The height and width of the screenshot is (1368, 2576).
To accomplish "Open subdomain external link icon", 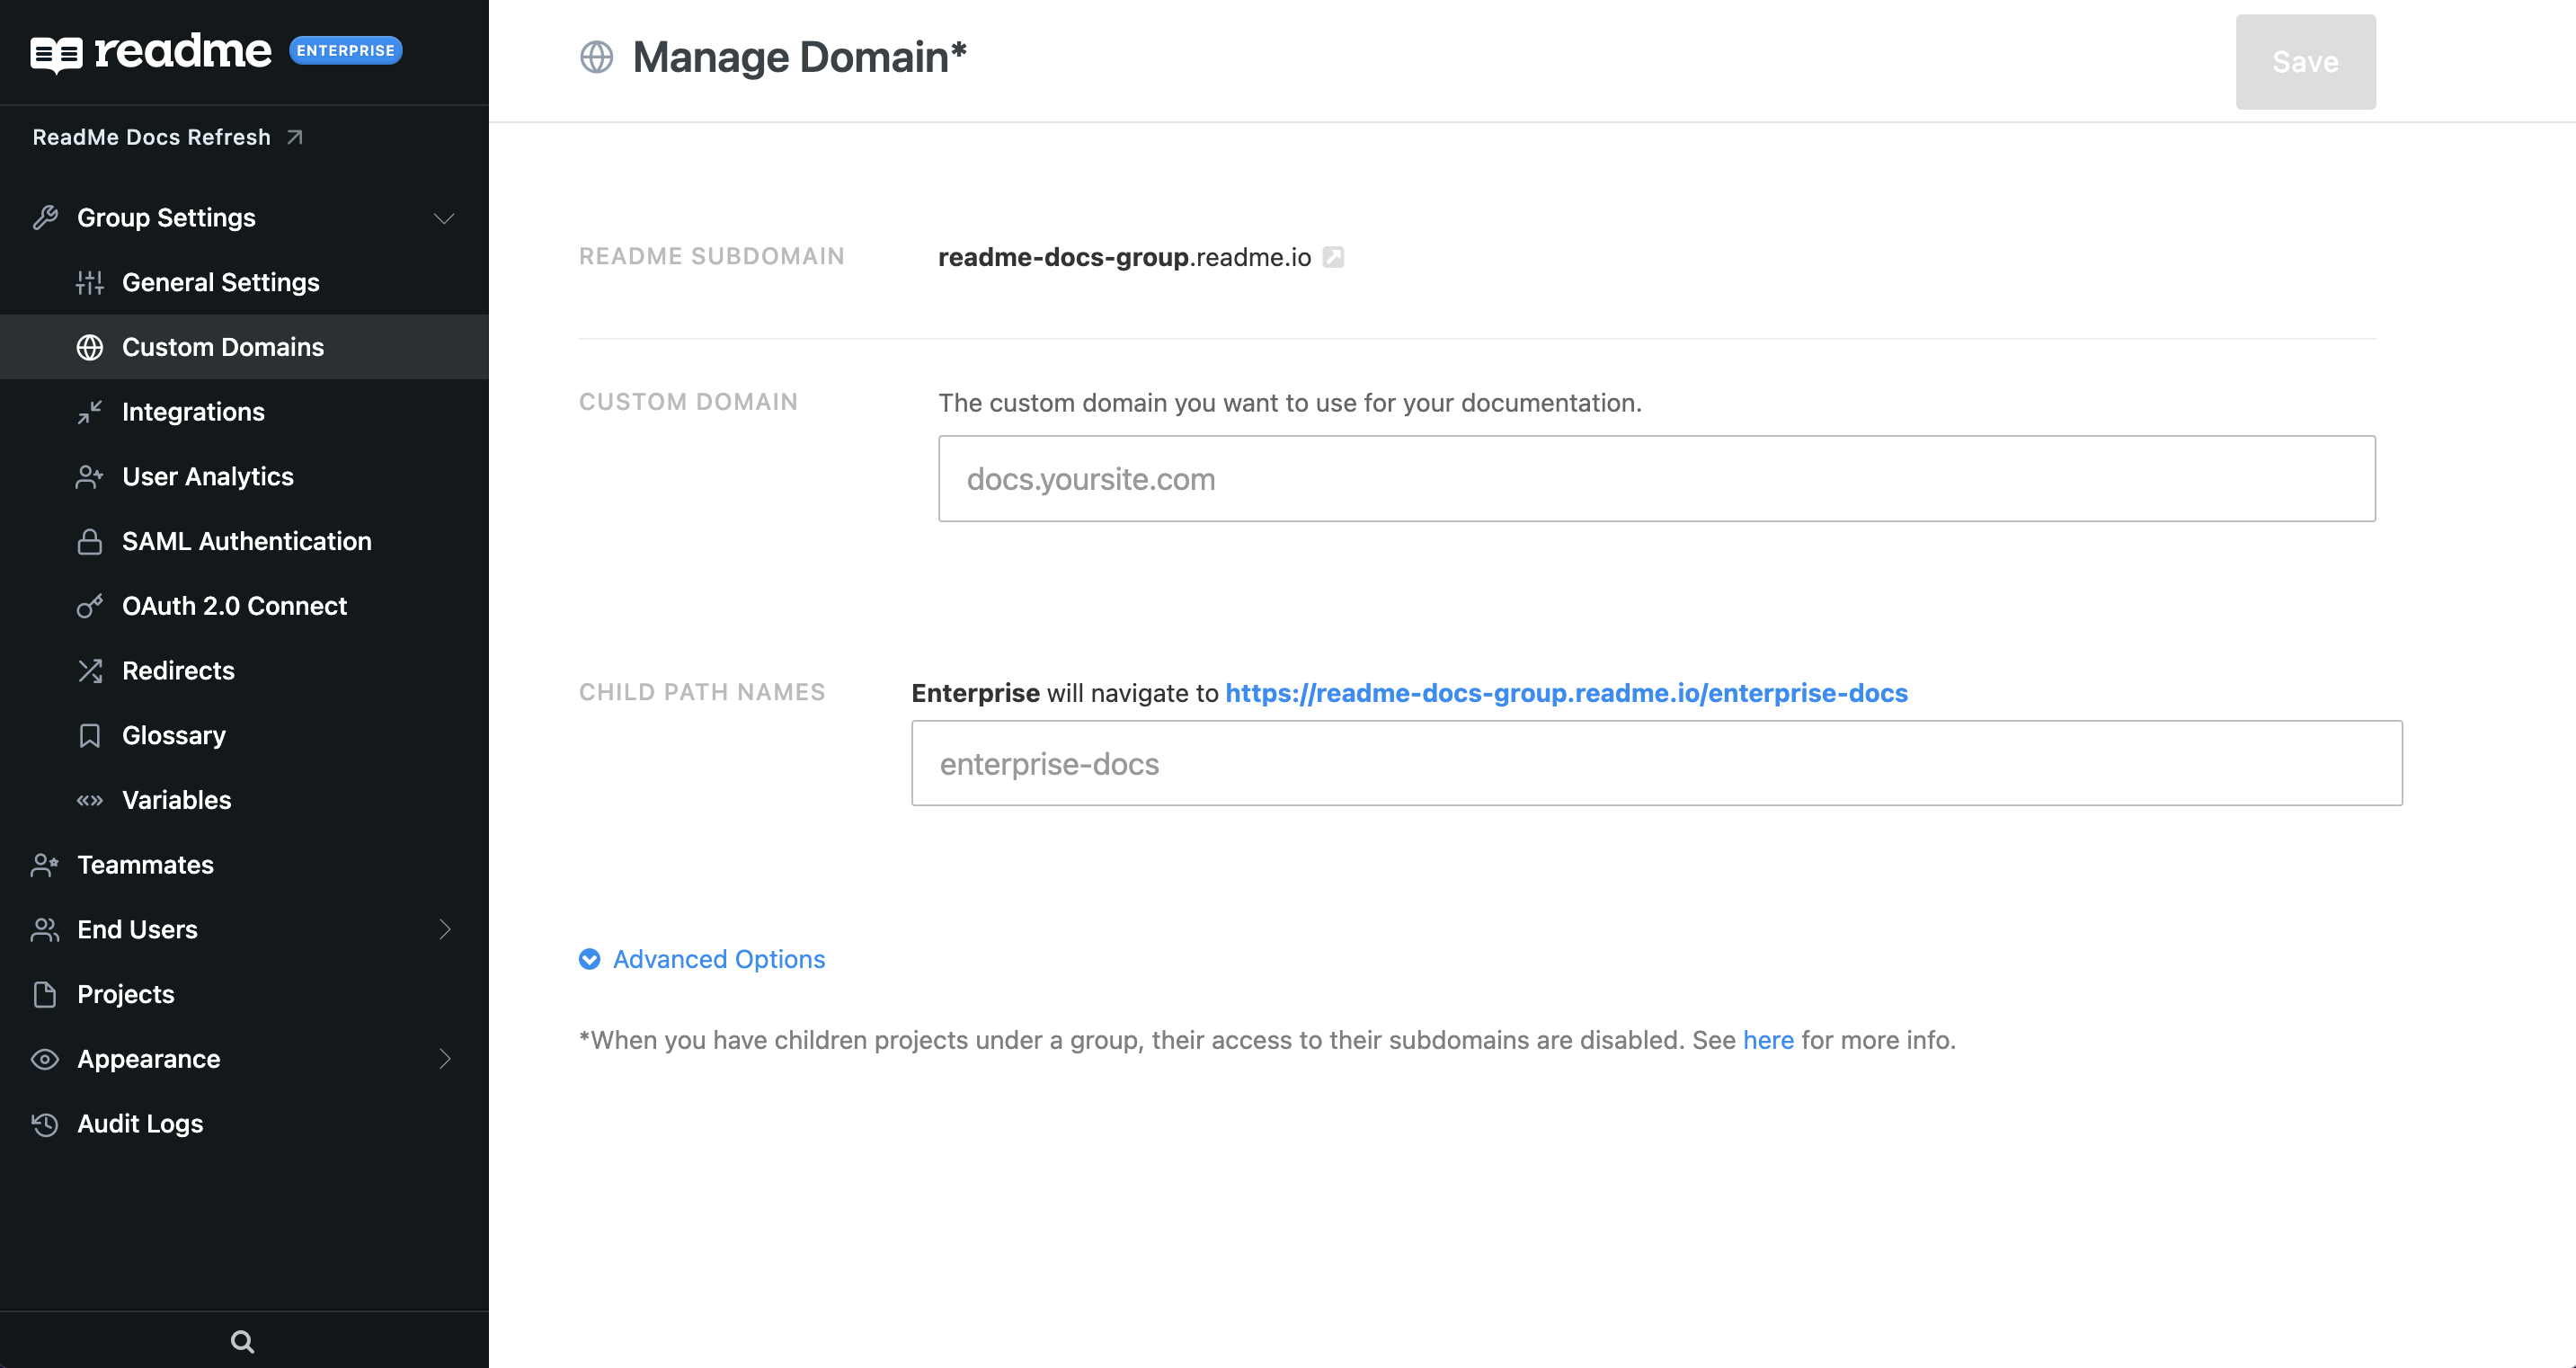I will pos(1333,257).
